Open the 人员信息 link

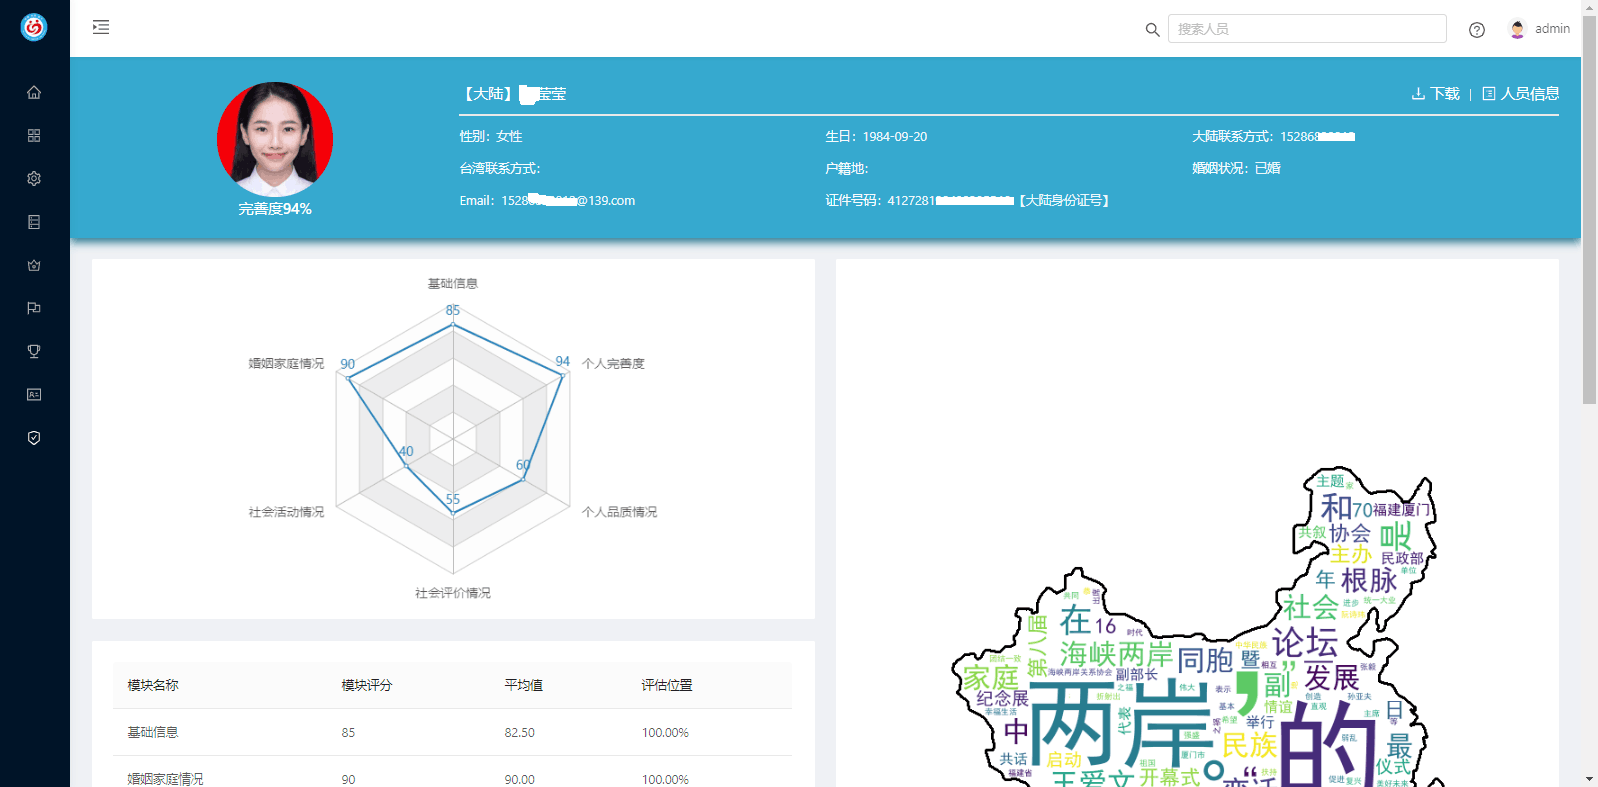1520,94
